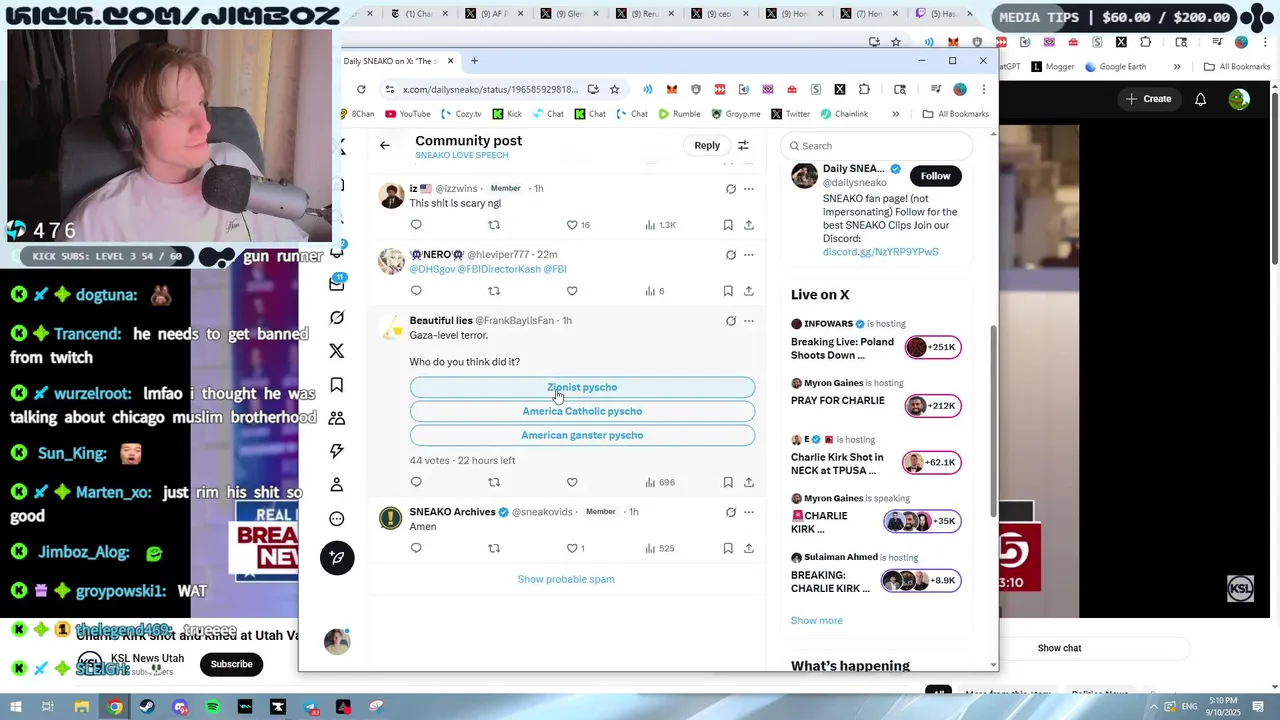
Task: Open more options on SNEAKO Archives post
Action: click(x=748, y=512)
